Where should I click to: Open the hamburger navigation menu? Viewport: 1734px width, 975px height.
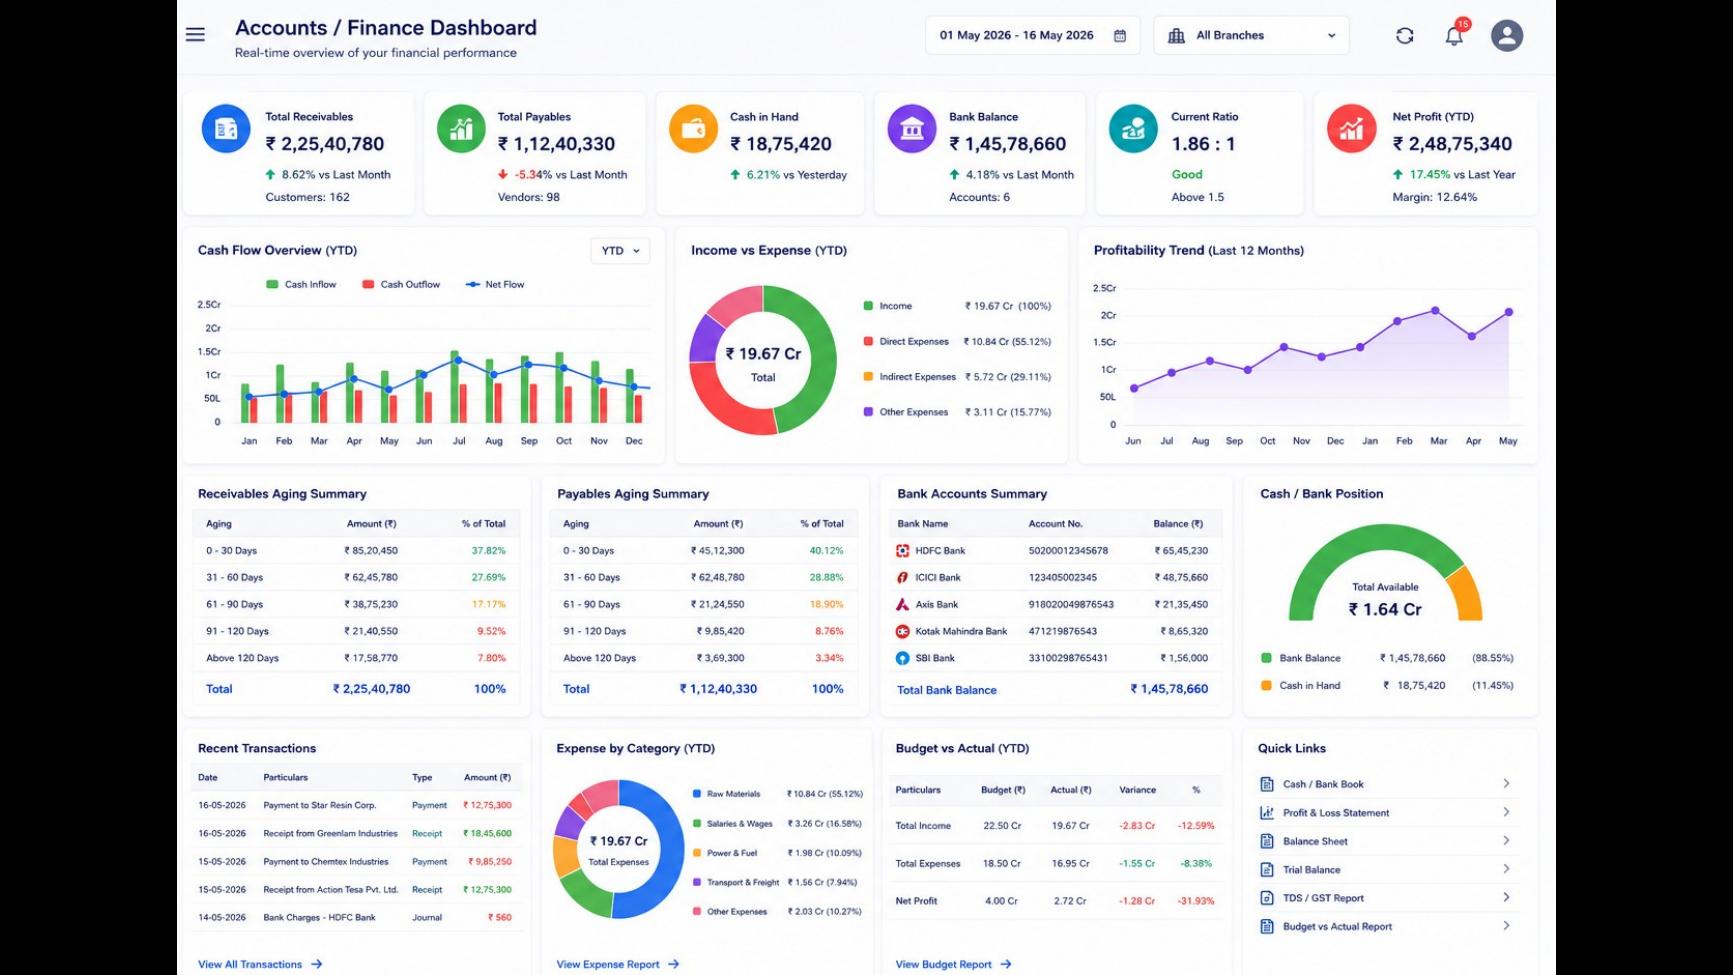click(x=195, y=35)
